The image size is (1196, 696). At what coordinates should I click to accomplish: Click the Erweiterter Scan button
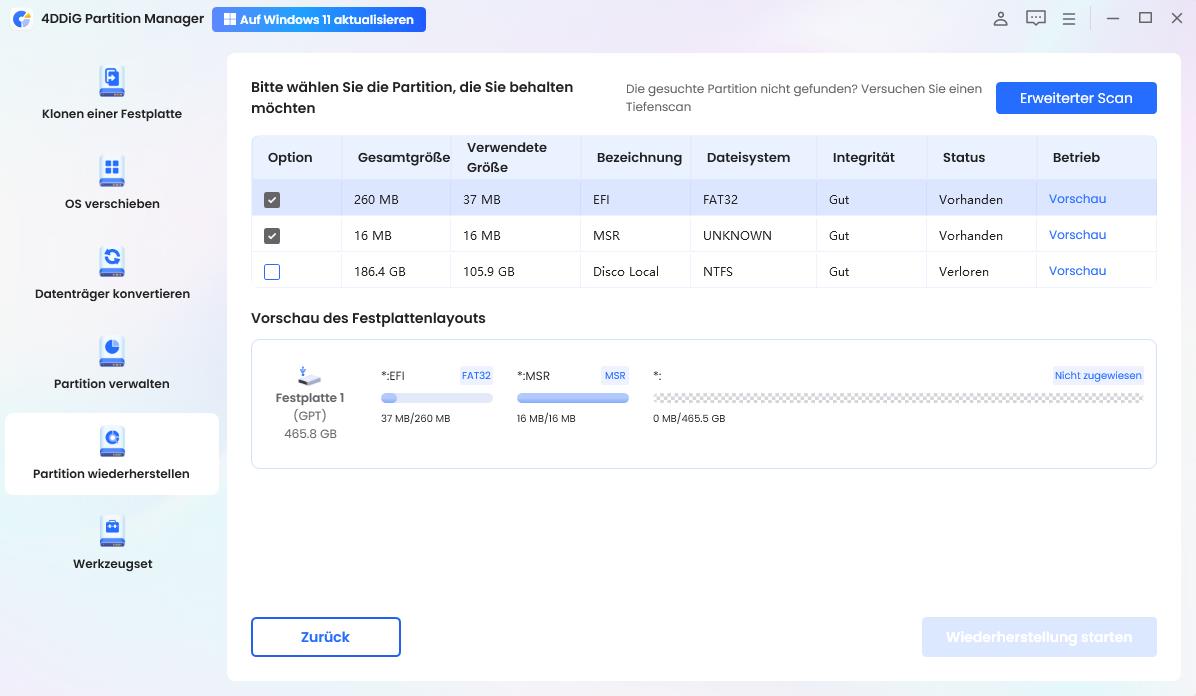pyautogui.click(x=1076, y=98)
